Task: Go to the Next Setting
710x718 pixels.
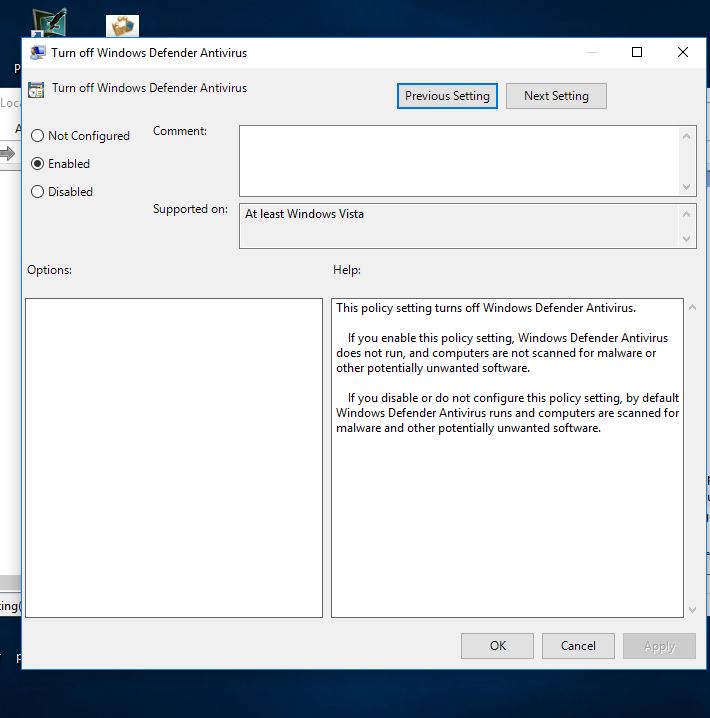Action: coord(556,96)
